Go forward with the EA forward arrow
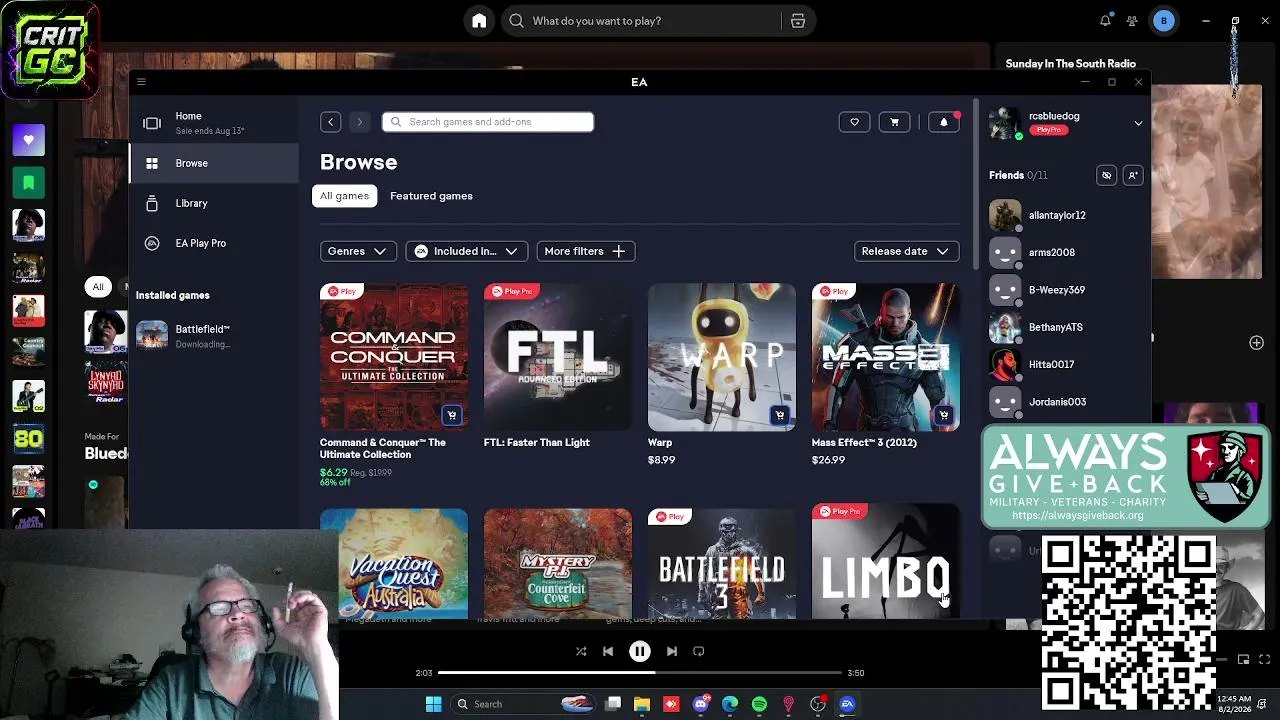This screenshot has height=720, width=1280. click(x=359, y=122)
